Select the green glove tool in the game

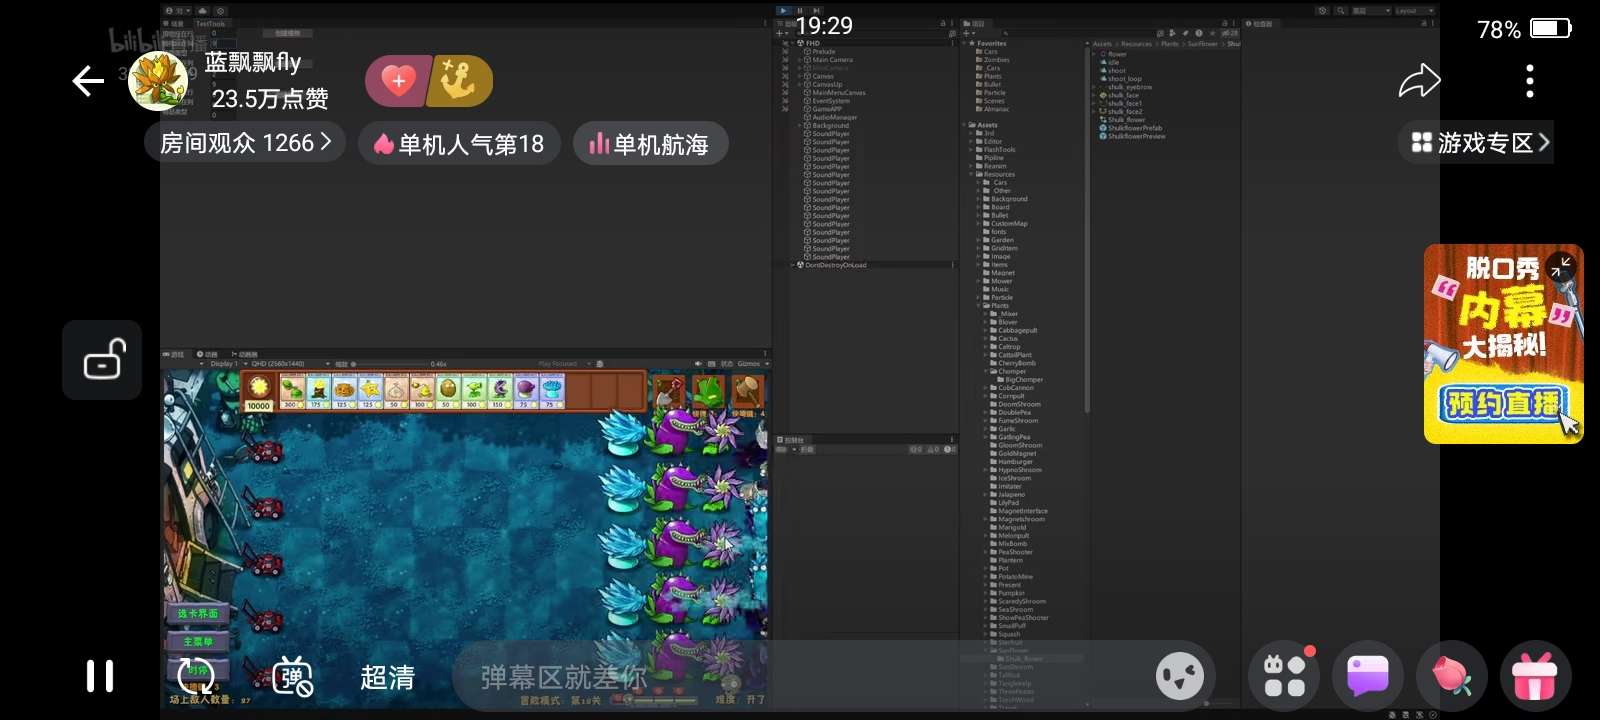point(708,391)
